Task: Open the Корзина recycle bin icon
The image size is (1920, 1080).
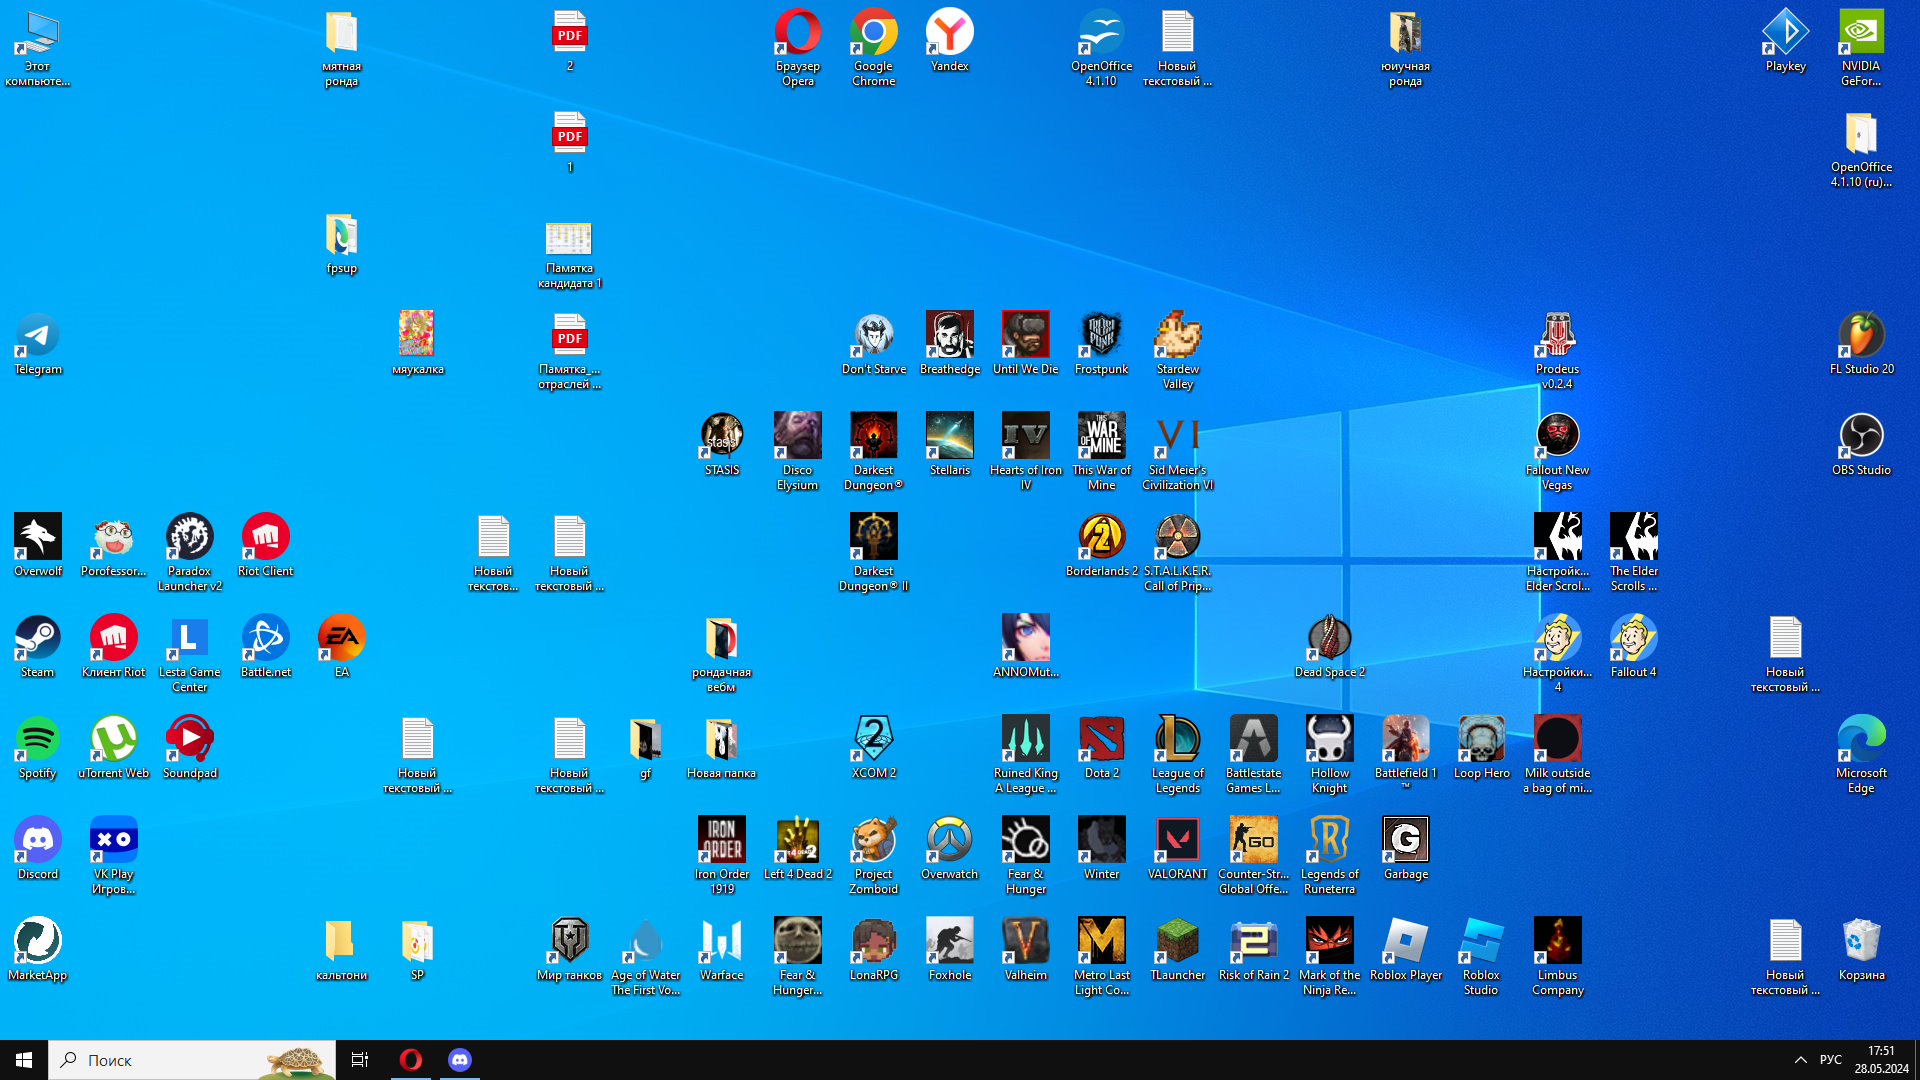Action: click(x=1861, y=949)
